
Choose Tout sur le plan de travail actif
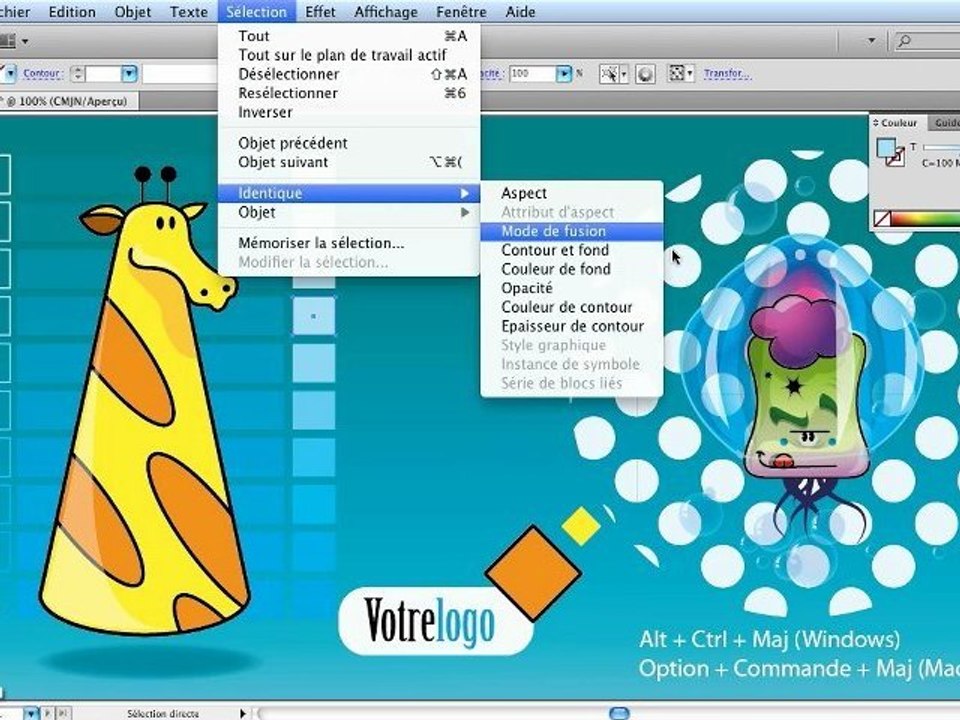tap(349, 55)
